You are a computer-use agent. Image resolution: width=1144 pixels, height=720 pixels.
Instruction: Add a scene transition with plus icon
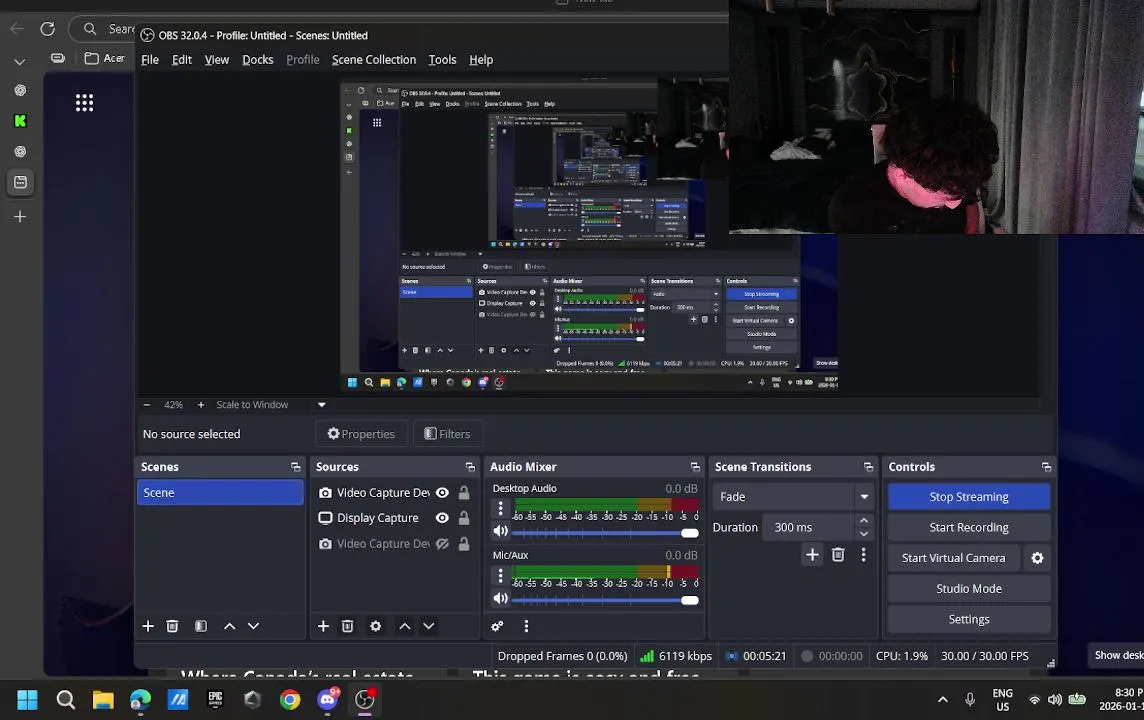pyautogui.click(x=812, y=555)
